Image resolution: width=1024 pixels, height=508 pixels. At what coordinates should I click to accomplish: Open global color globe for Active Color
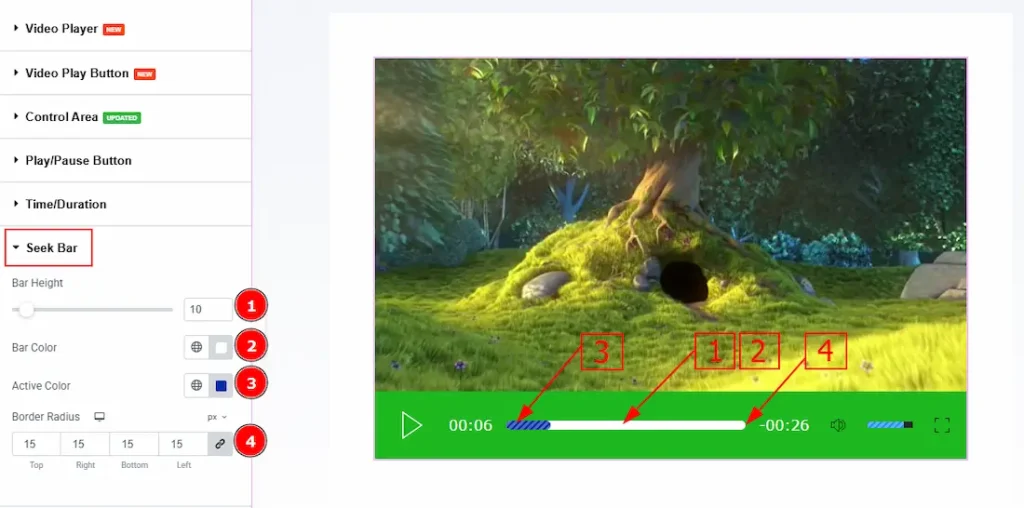point(197,385)
